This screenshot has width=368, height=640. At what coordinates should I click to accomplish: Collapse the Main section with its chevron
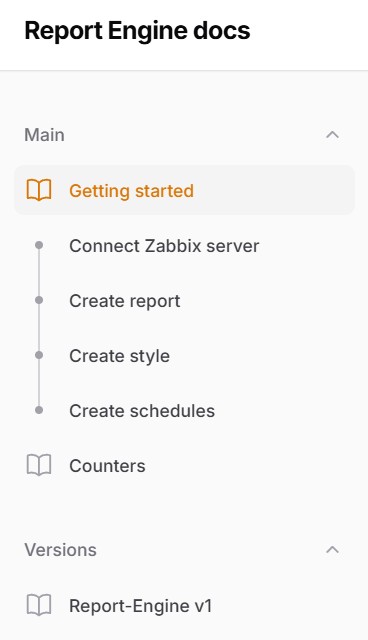(x=333, y=135)
